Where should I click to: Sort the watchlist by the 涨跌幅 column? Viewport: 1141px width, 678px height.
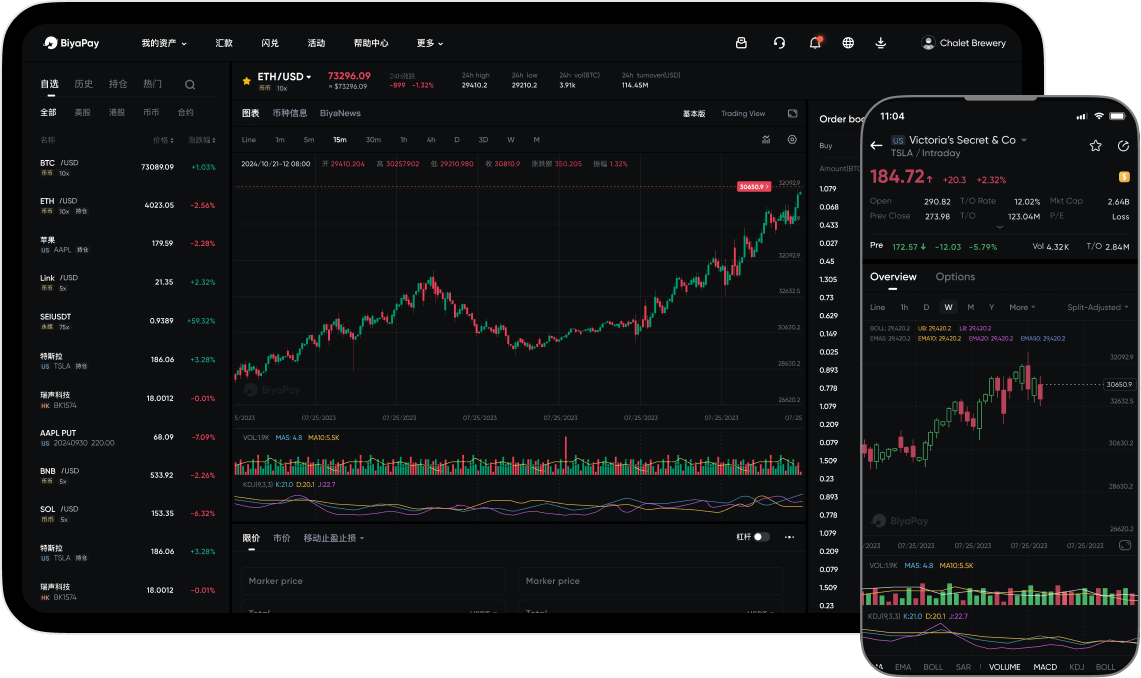(202, 140)
